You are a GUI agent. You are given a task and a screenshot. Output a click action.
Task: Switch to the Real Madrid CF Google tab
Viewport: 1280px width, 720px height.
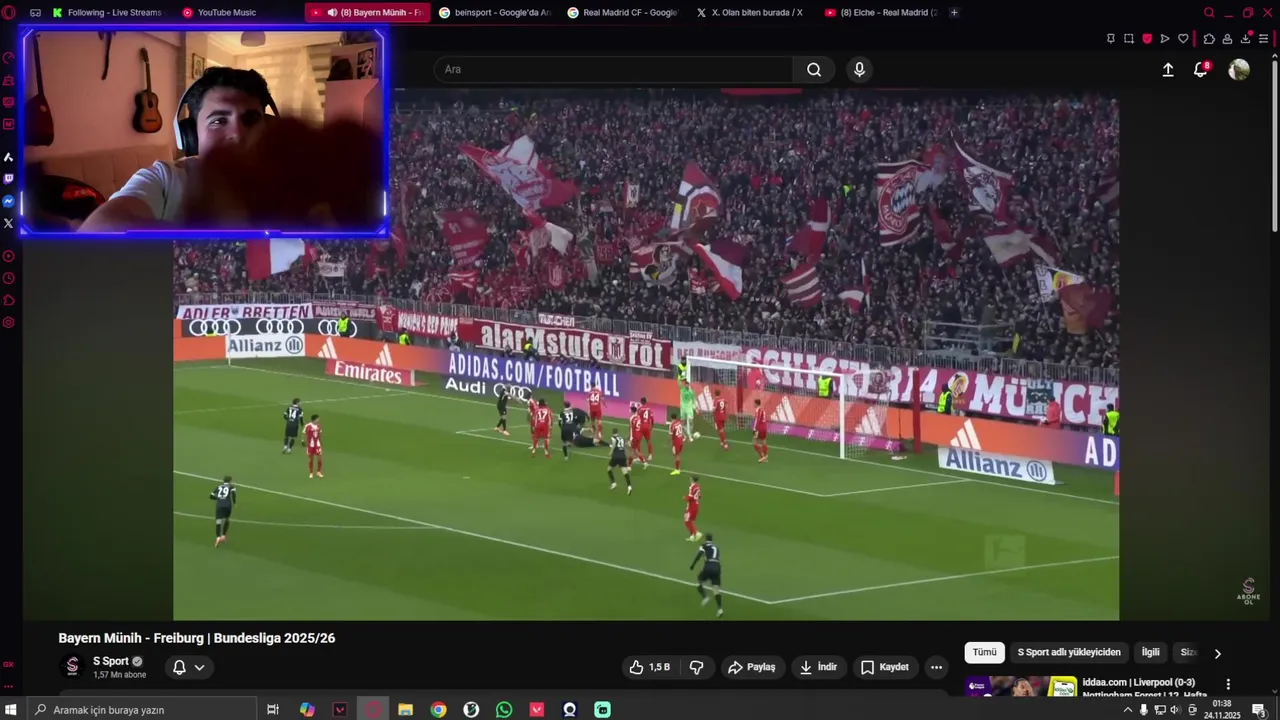(623, 13)
